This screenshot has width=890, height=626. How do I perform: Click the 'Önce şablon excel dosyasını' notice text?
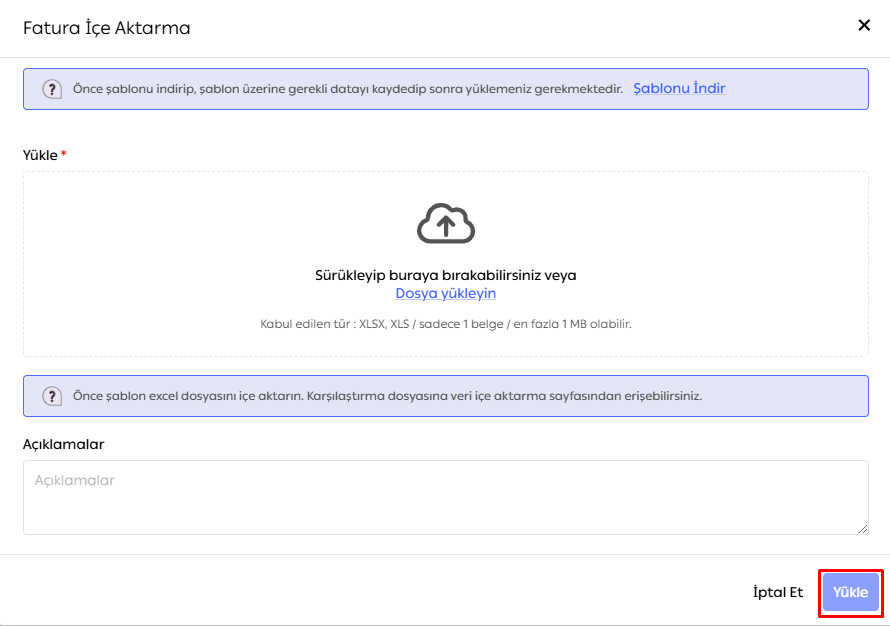click(387, 396)
